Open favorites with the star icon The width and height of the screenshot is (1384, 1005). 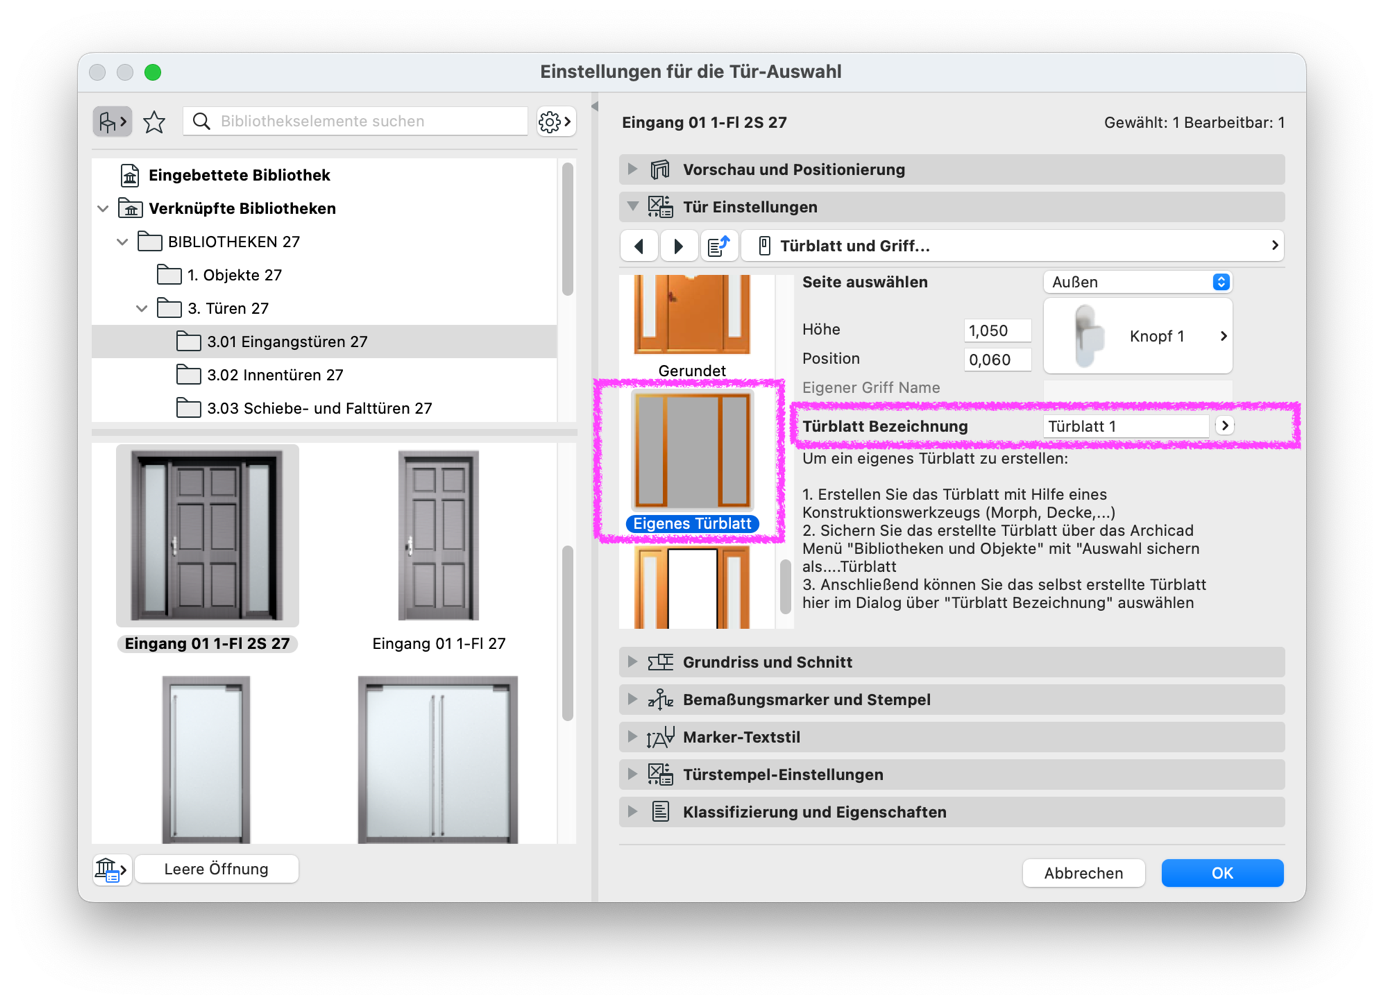point(154,122)
